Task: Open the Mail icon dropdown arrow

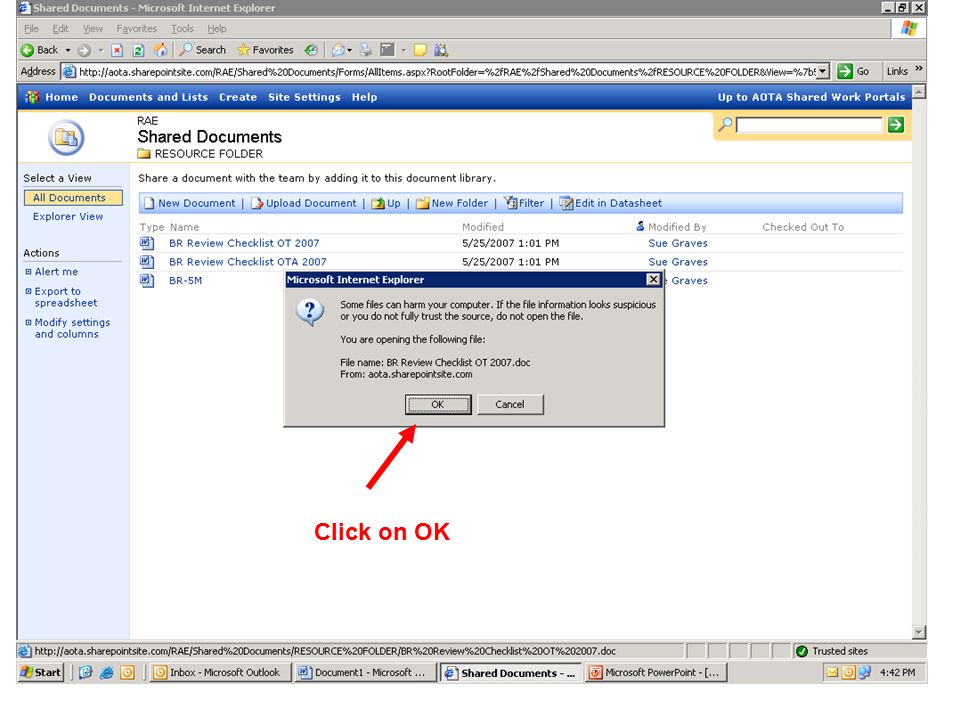Action: click(350, 50)
